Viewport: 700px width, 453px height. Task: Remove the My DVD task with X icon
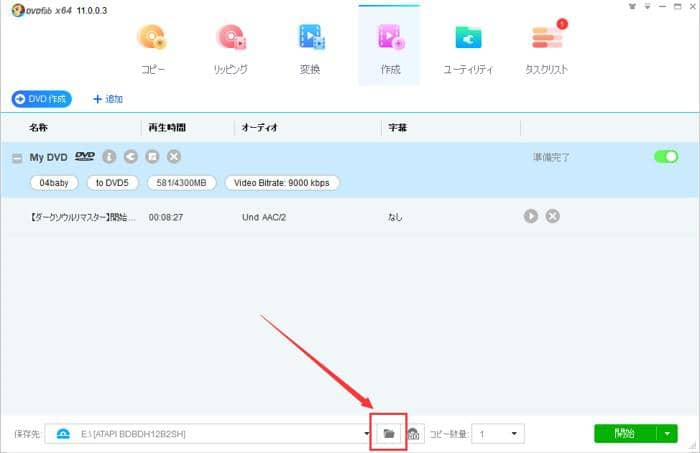coord(173,157)
